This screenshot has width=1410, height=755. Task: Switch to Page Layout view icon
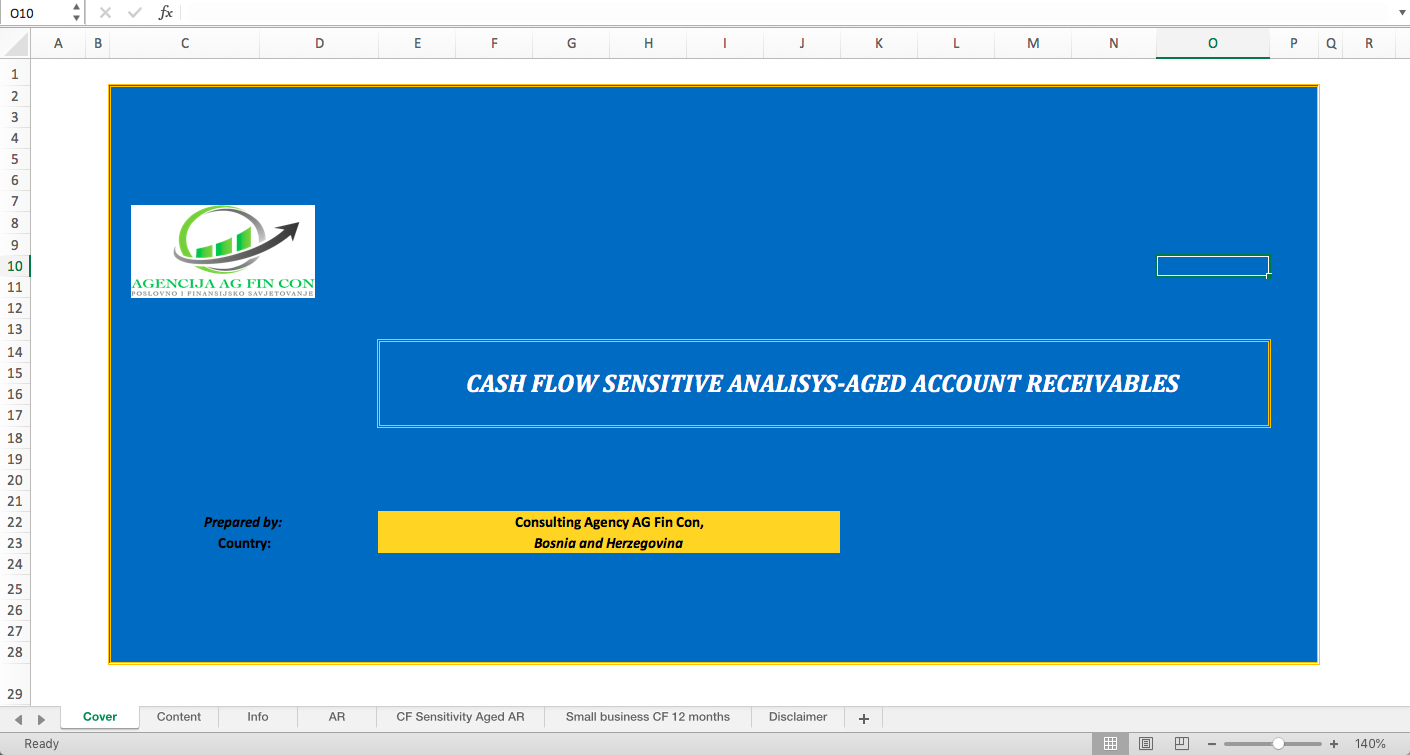tap(1146, 744)
